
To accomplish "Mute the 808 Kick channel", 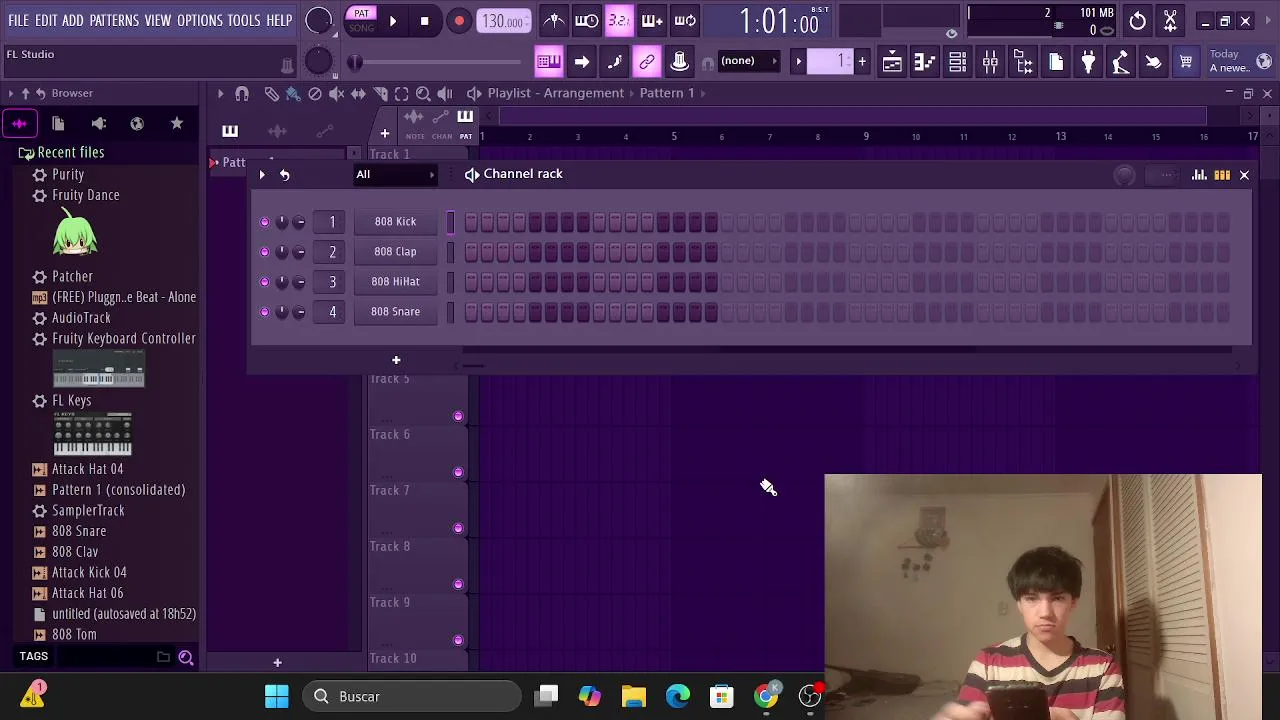I will click(x=264, y=222).
